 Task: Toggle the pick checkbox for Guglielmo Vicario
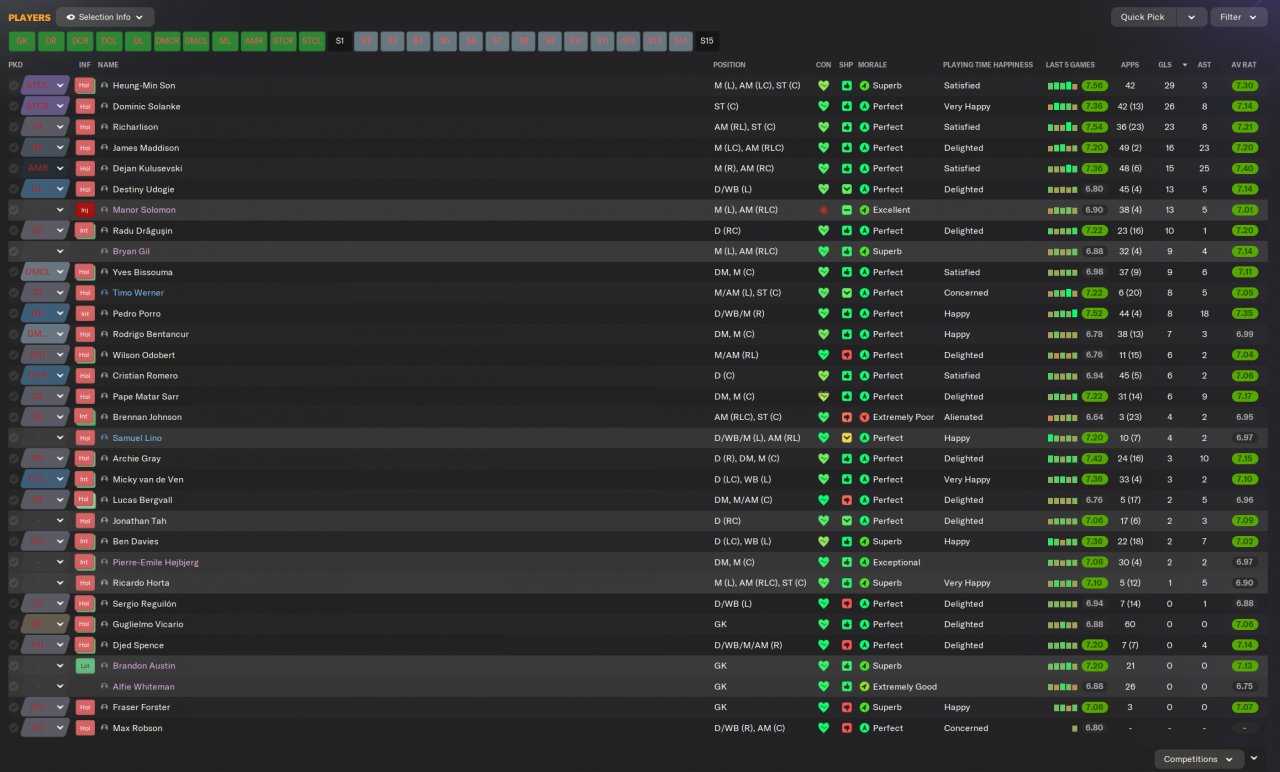(x=14, y=625)
